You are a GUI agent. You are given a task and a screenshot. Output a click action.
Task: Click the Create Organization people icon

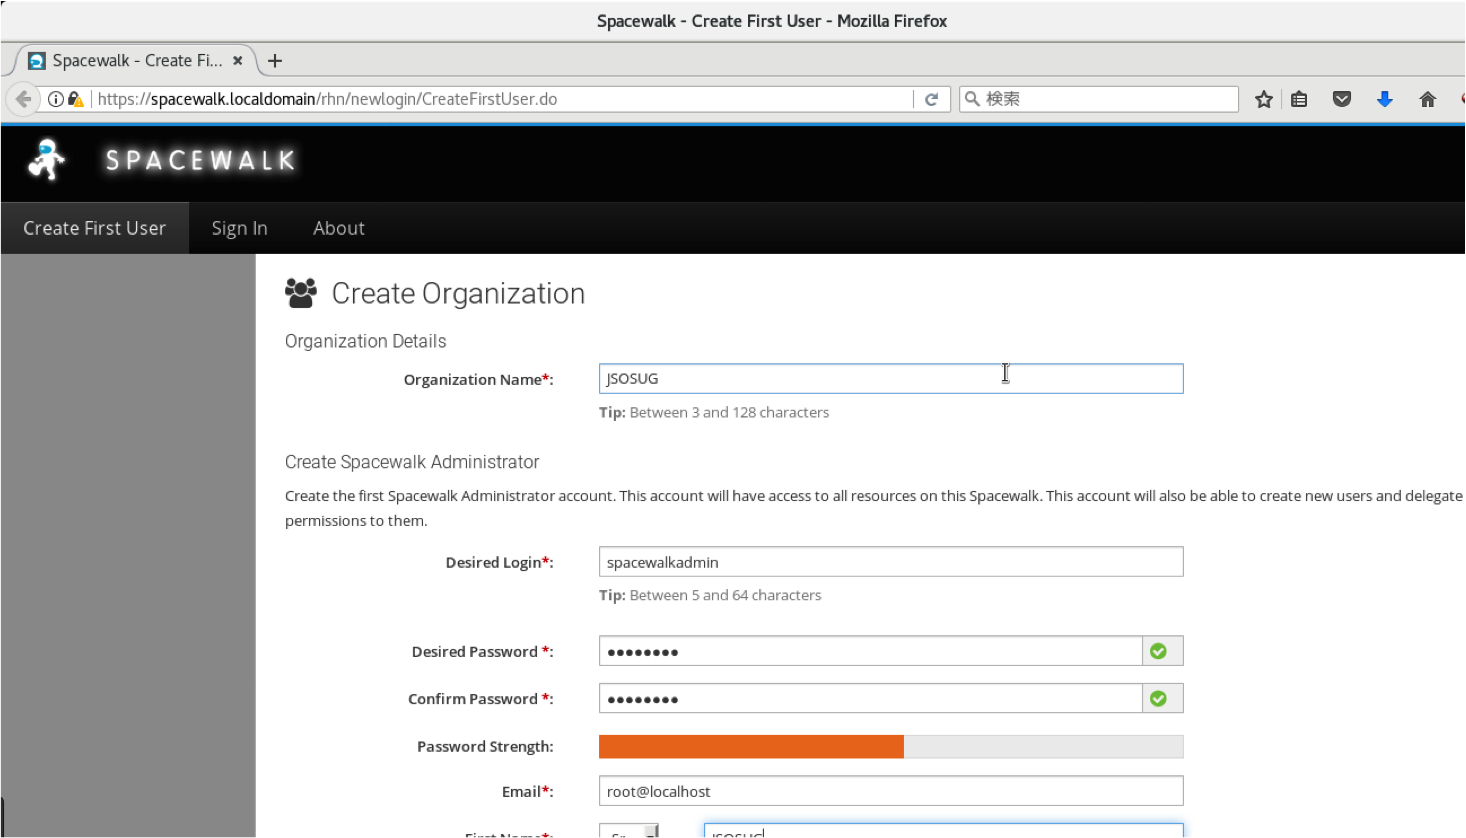click(301, 293)
